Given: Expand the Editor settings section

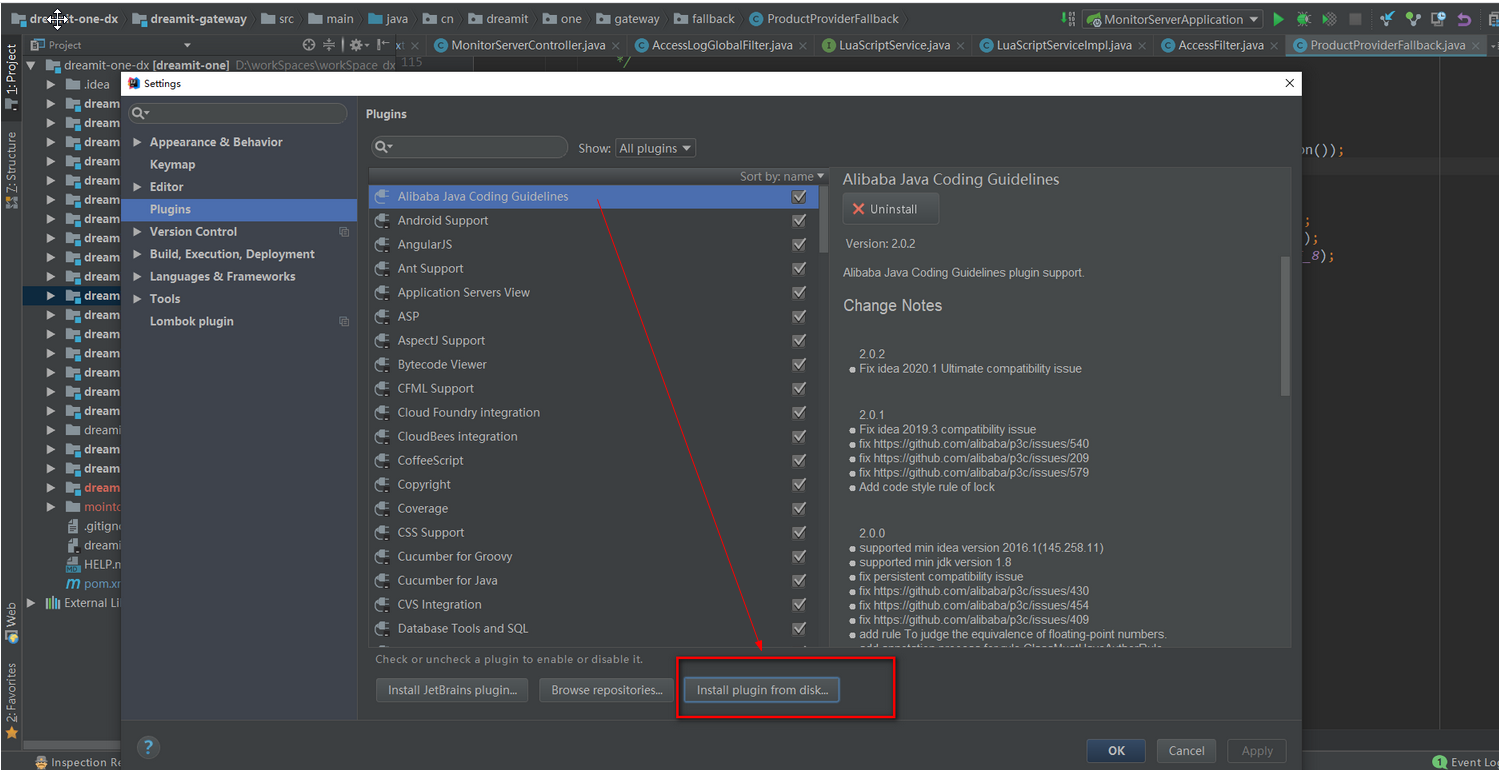Looking at the screenshot, I should 138,187.
